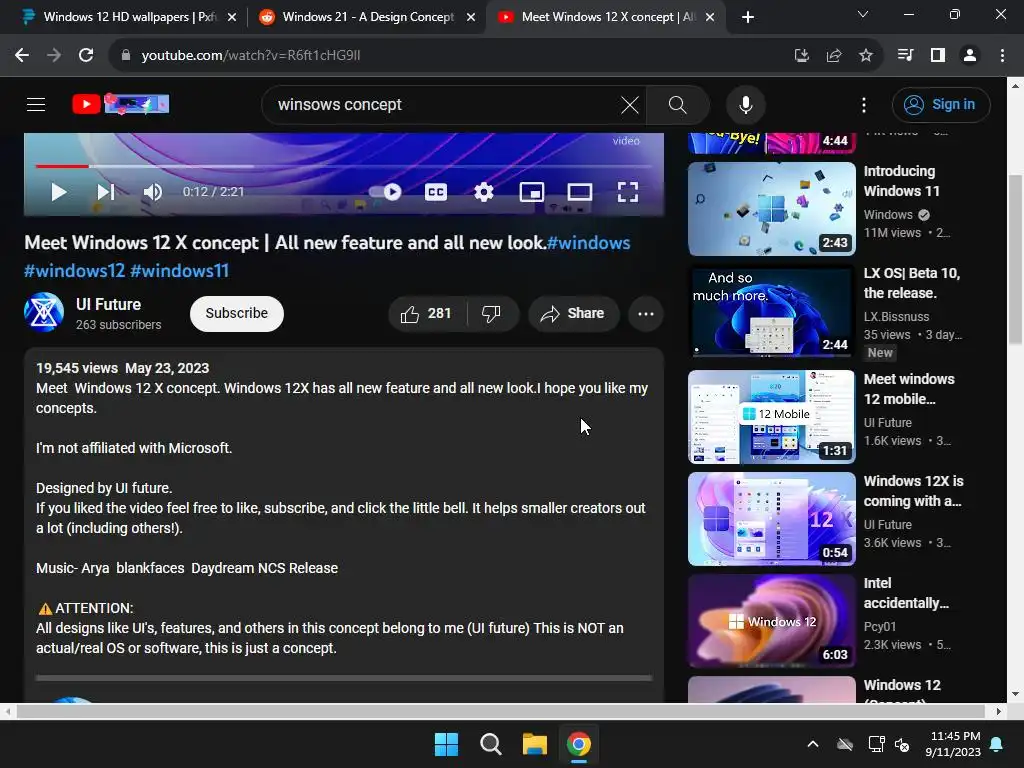Go to YouTube home logo
The image size is (1024, 768).
coord(120,104)
